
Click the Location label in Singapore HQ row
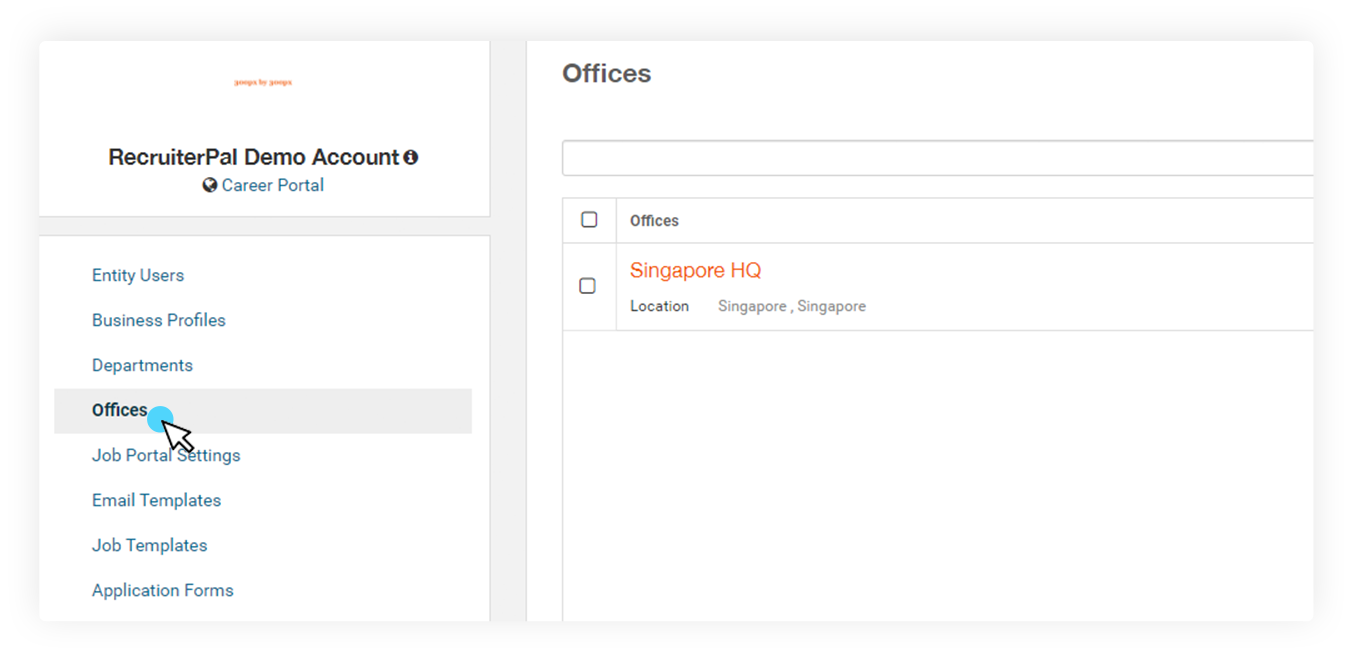(x=659, y=306)
